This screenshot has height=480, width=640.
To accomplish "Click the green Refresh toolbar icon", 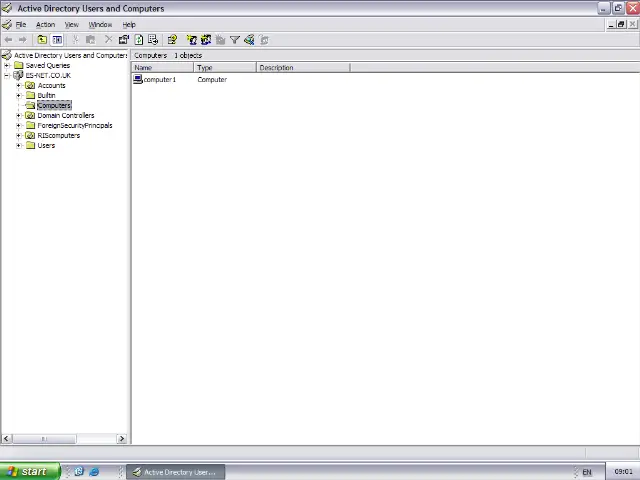I will (x=139, y=40).
